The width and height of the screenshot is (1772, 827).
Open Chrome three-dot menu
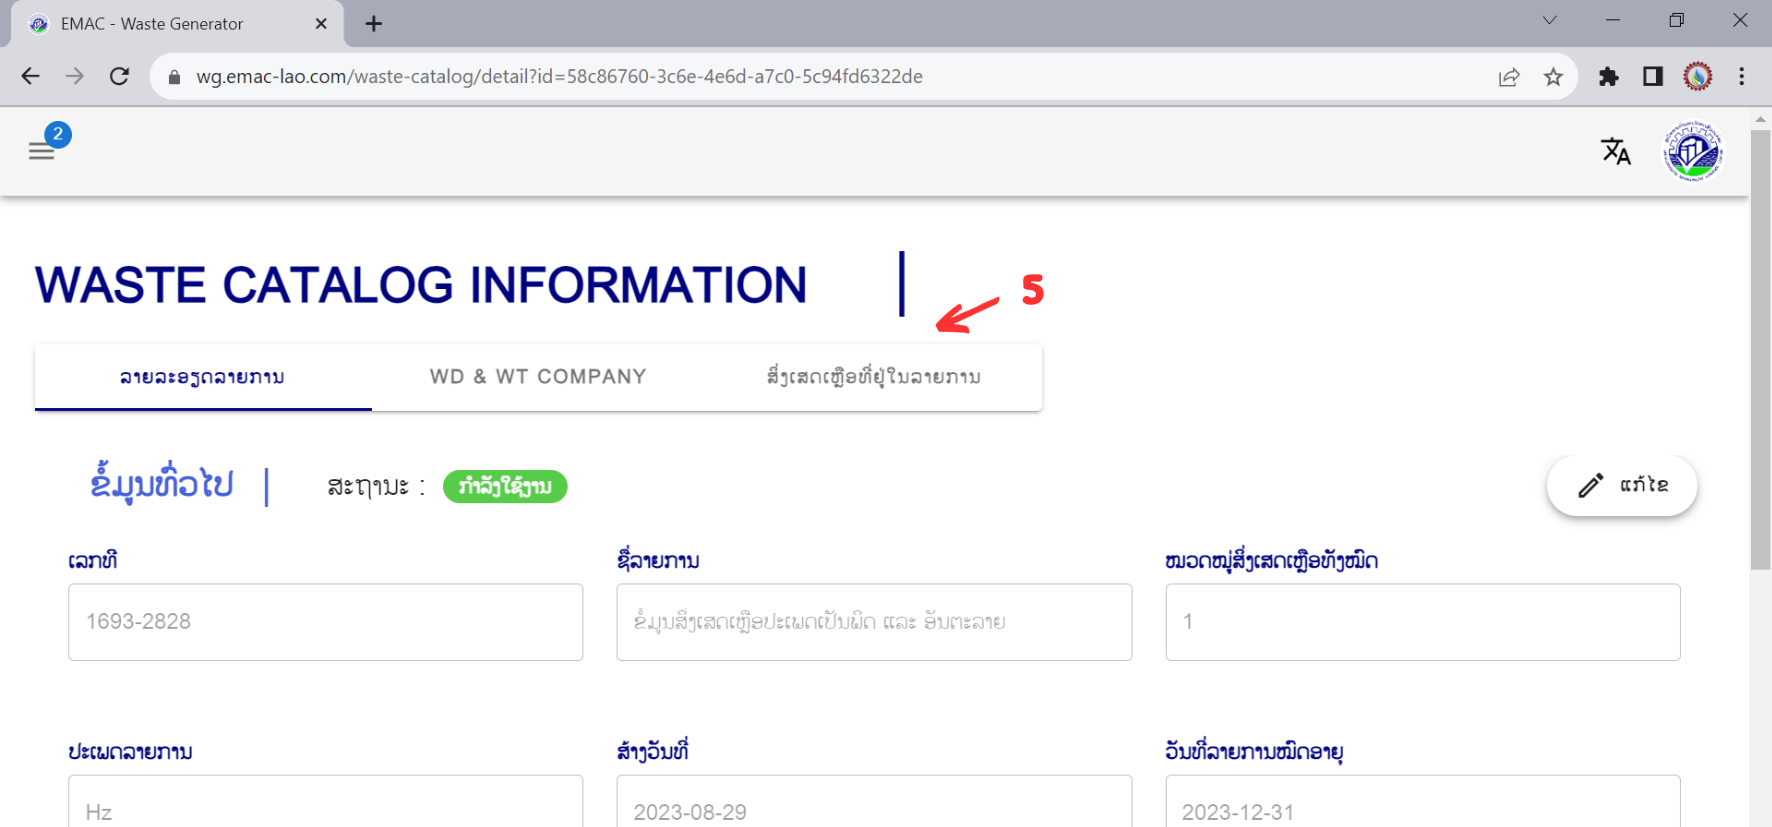click(x=1741, y=77)
